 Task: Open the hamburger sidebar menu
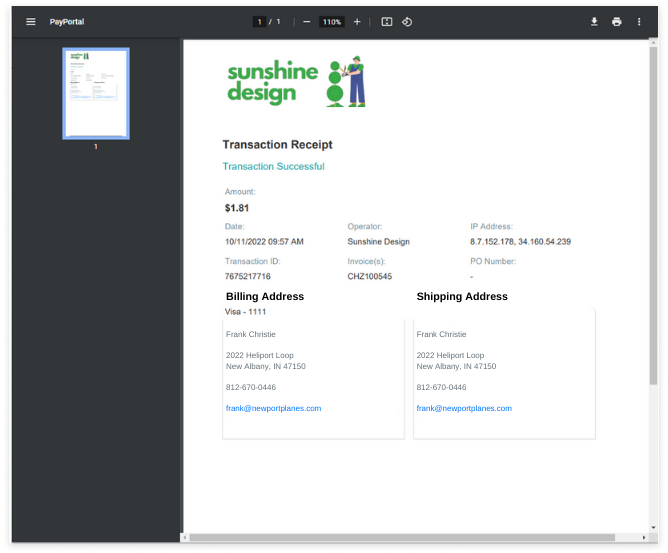point(31,22)
